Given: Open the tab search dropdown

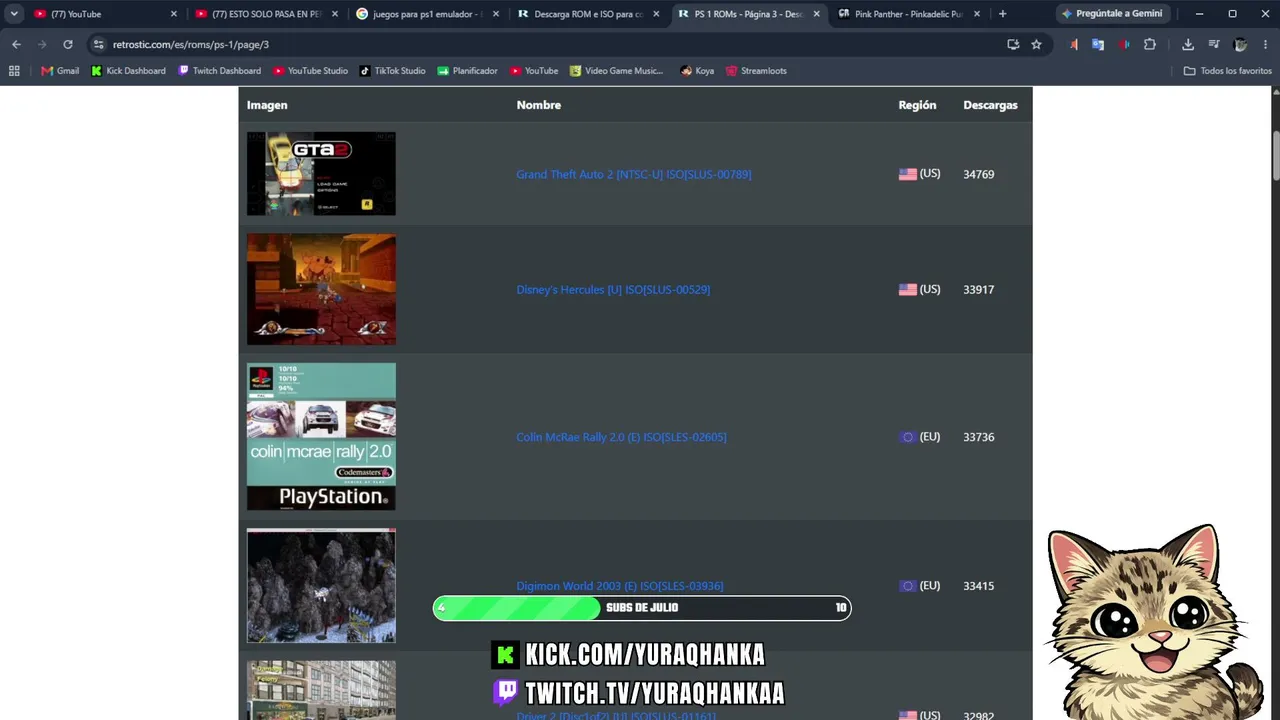Looking at the screenshot, I should [14, 14].
